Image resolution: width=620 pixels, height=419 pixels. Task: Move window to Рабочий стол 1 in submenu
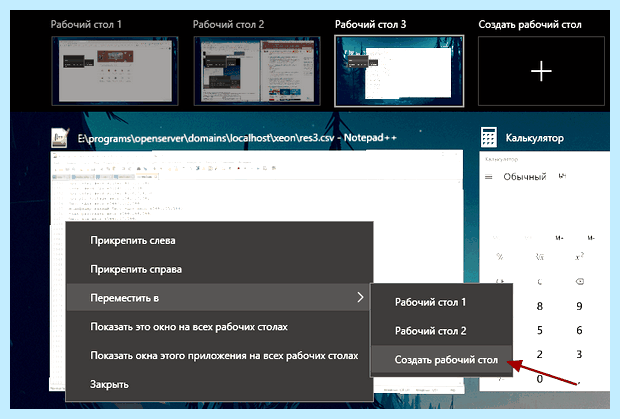(x=442, y=302)
